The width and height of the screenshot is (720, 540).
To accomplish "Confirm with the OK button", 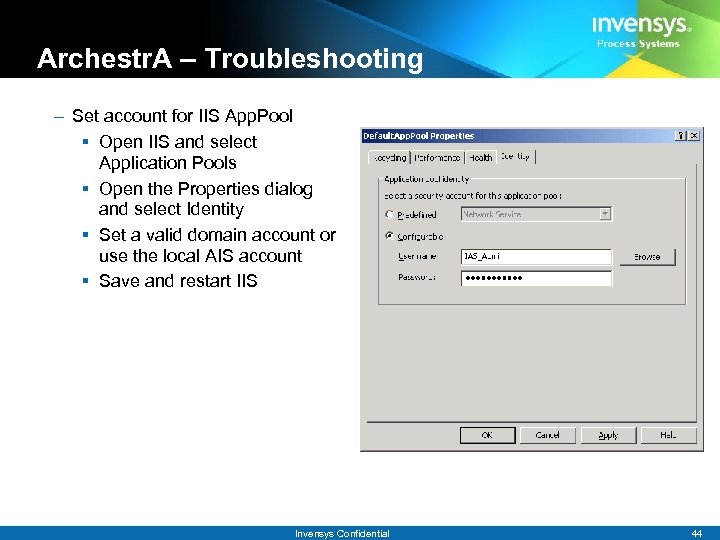I will 487,435.
